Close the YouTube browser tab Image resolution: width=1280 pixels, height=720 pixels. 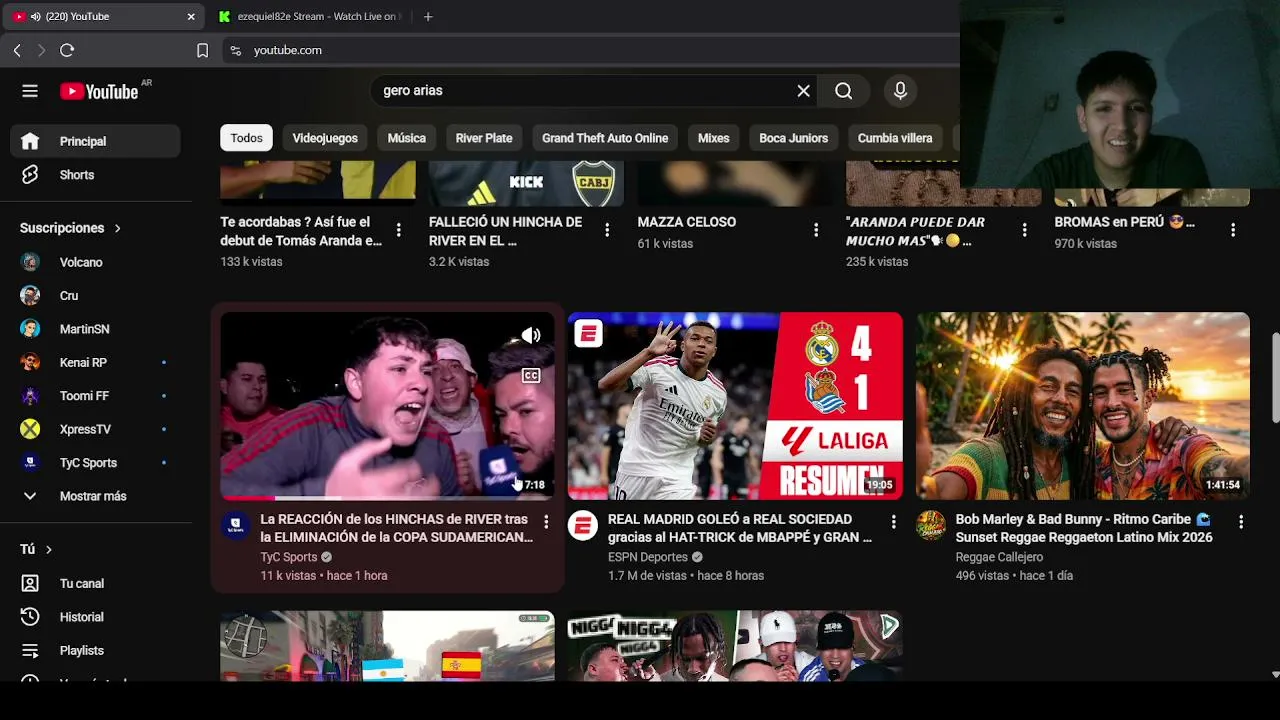tap(191, 17)
